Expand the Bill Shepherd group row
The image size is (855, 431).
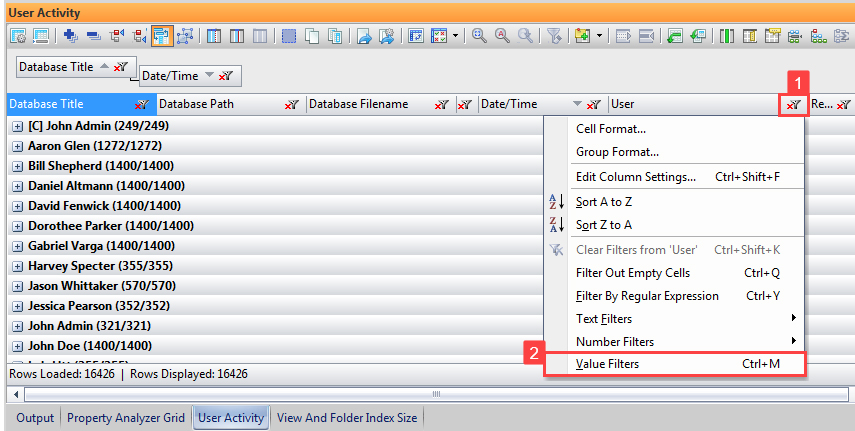point(17,166)
